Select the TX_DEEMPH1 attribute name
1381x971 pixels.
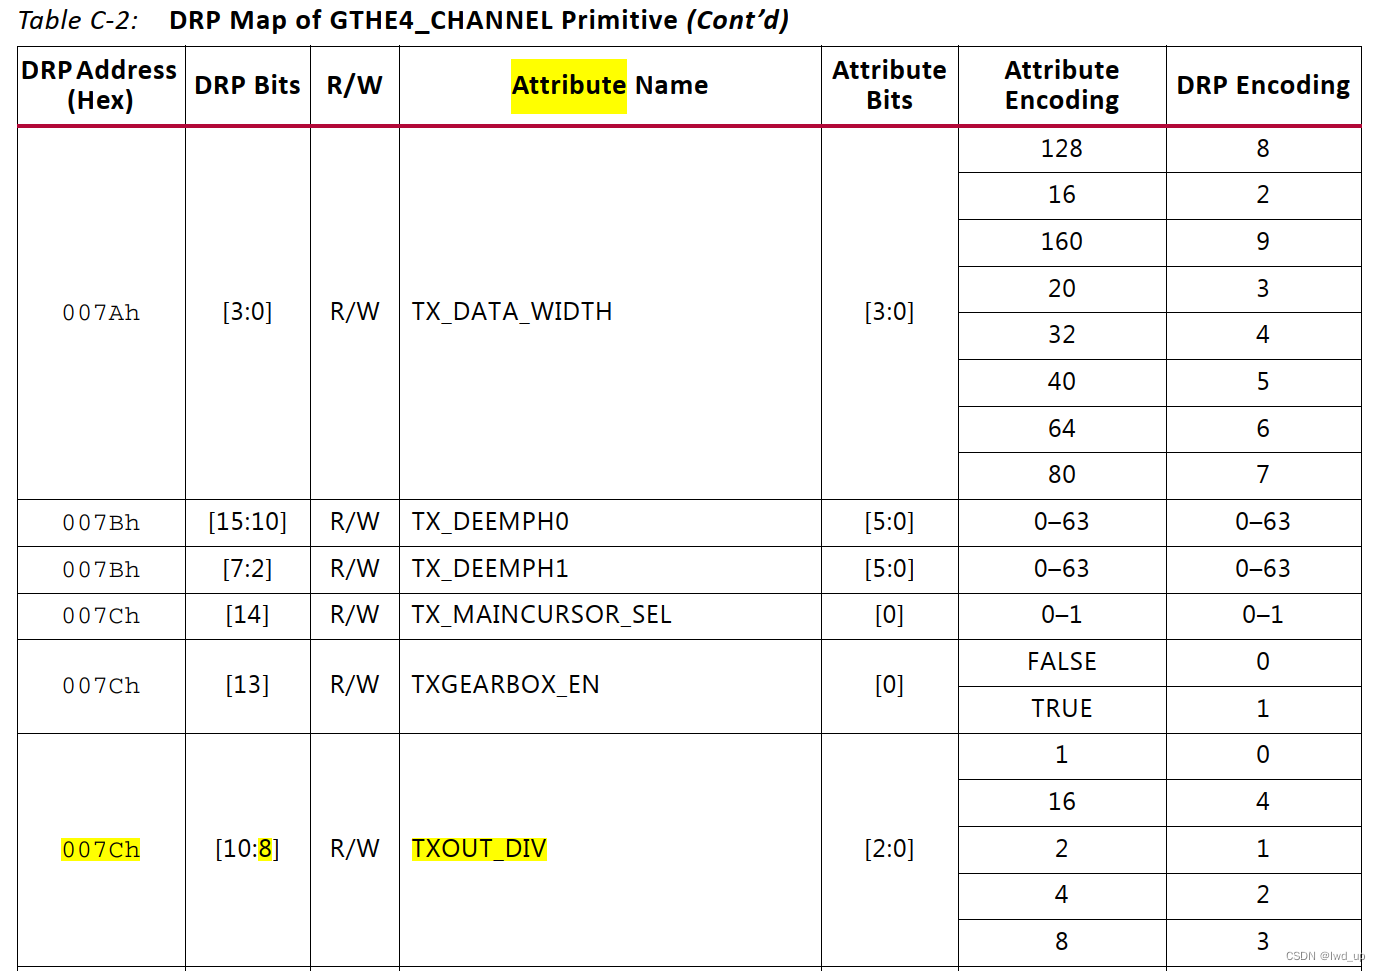pos(490,569)
